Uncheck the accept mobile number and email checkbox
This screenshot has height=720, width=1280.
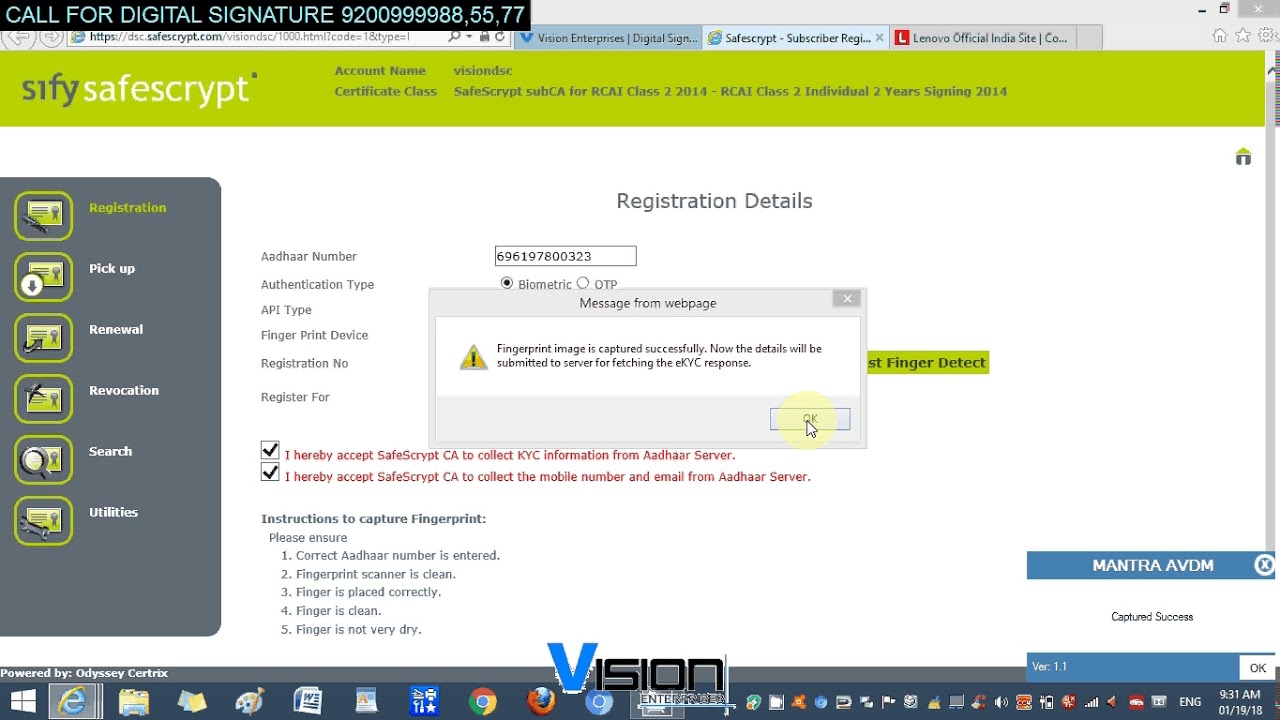coord(270,472)
